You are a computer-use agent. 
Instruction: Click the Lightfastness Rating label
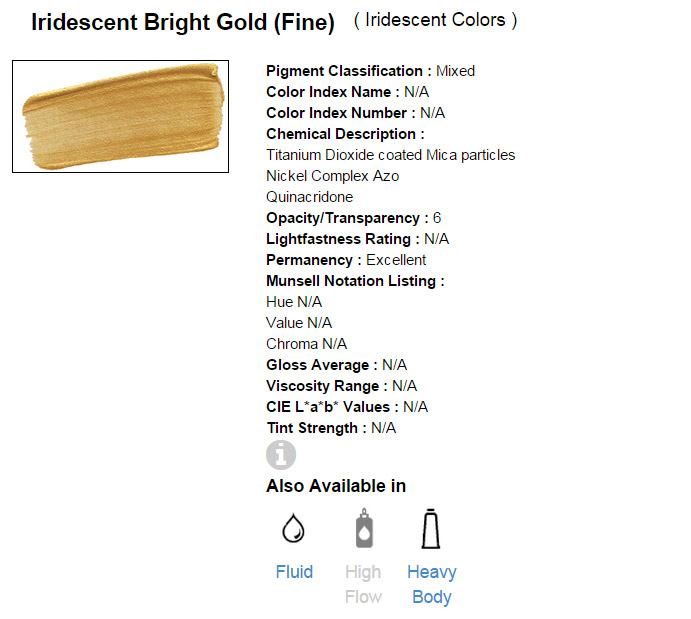click(339, 239)
